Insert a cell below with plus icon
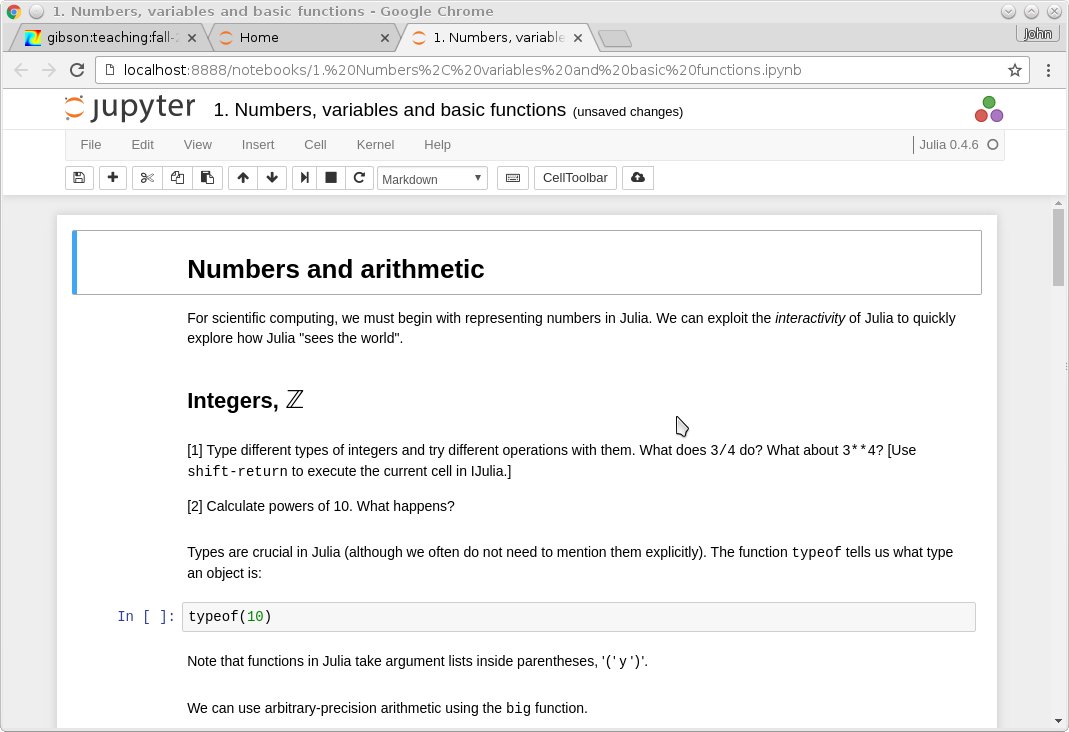This screenshot has height=732, width=1069. 112,178
